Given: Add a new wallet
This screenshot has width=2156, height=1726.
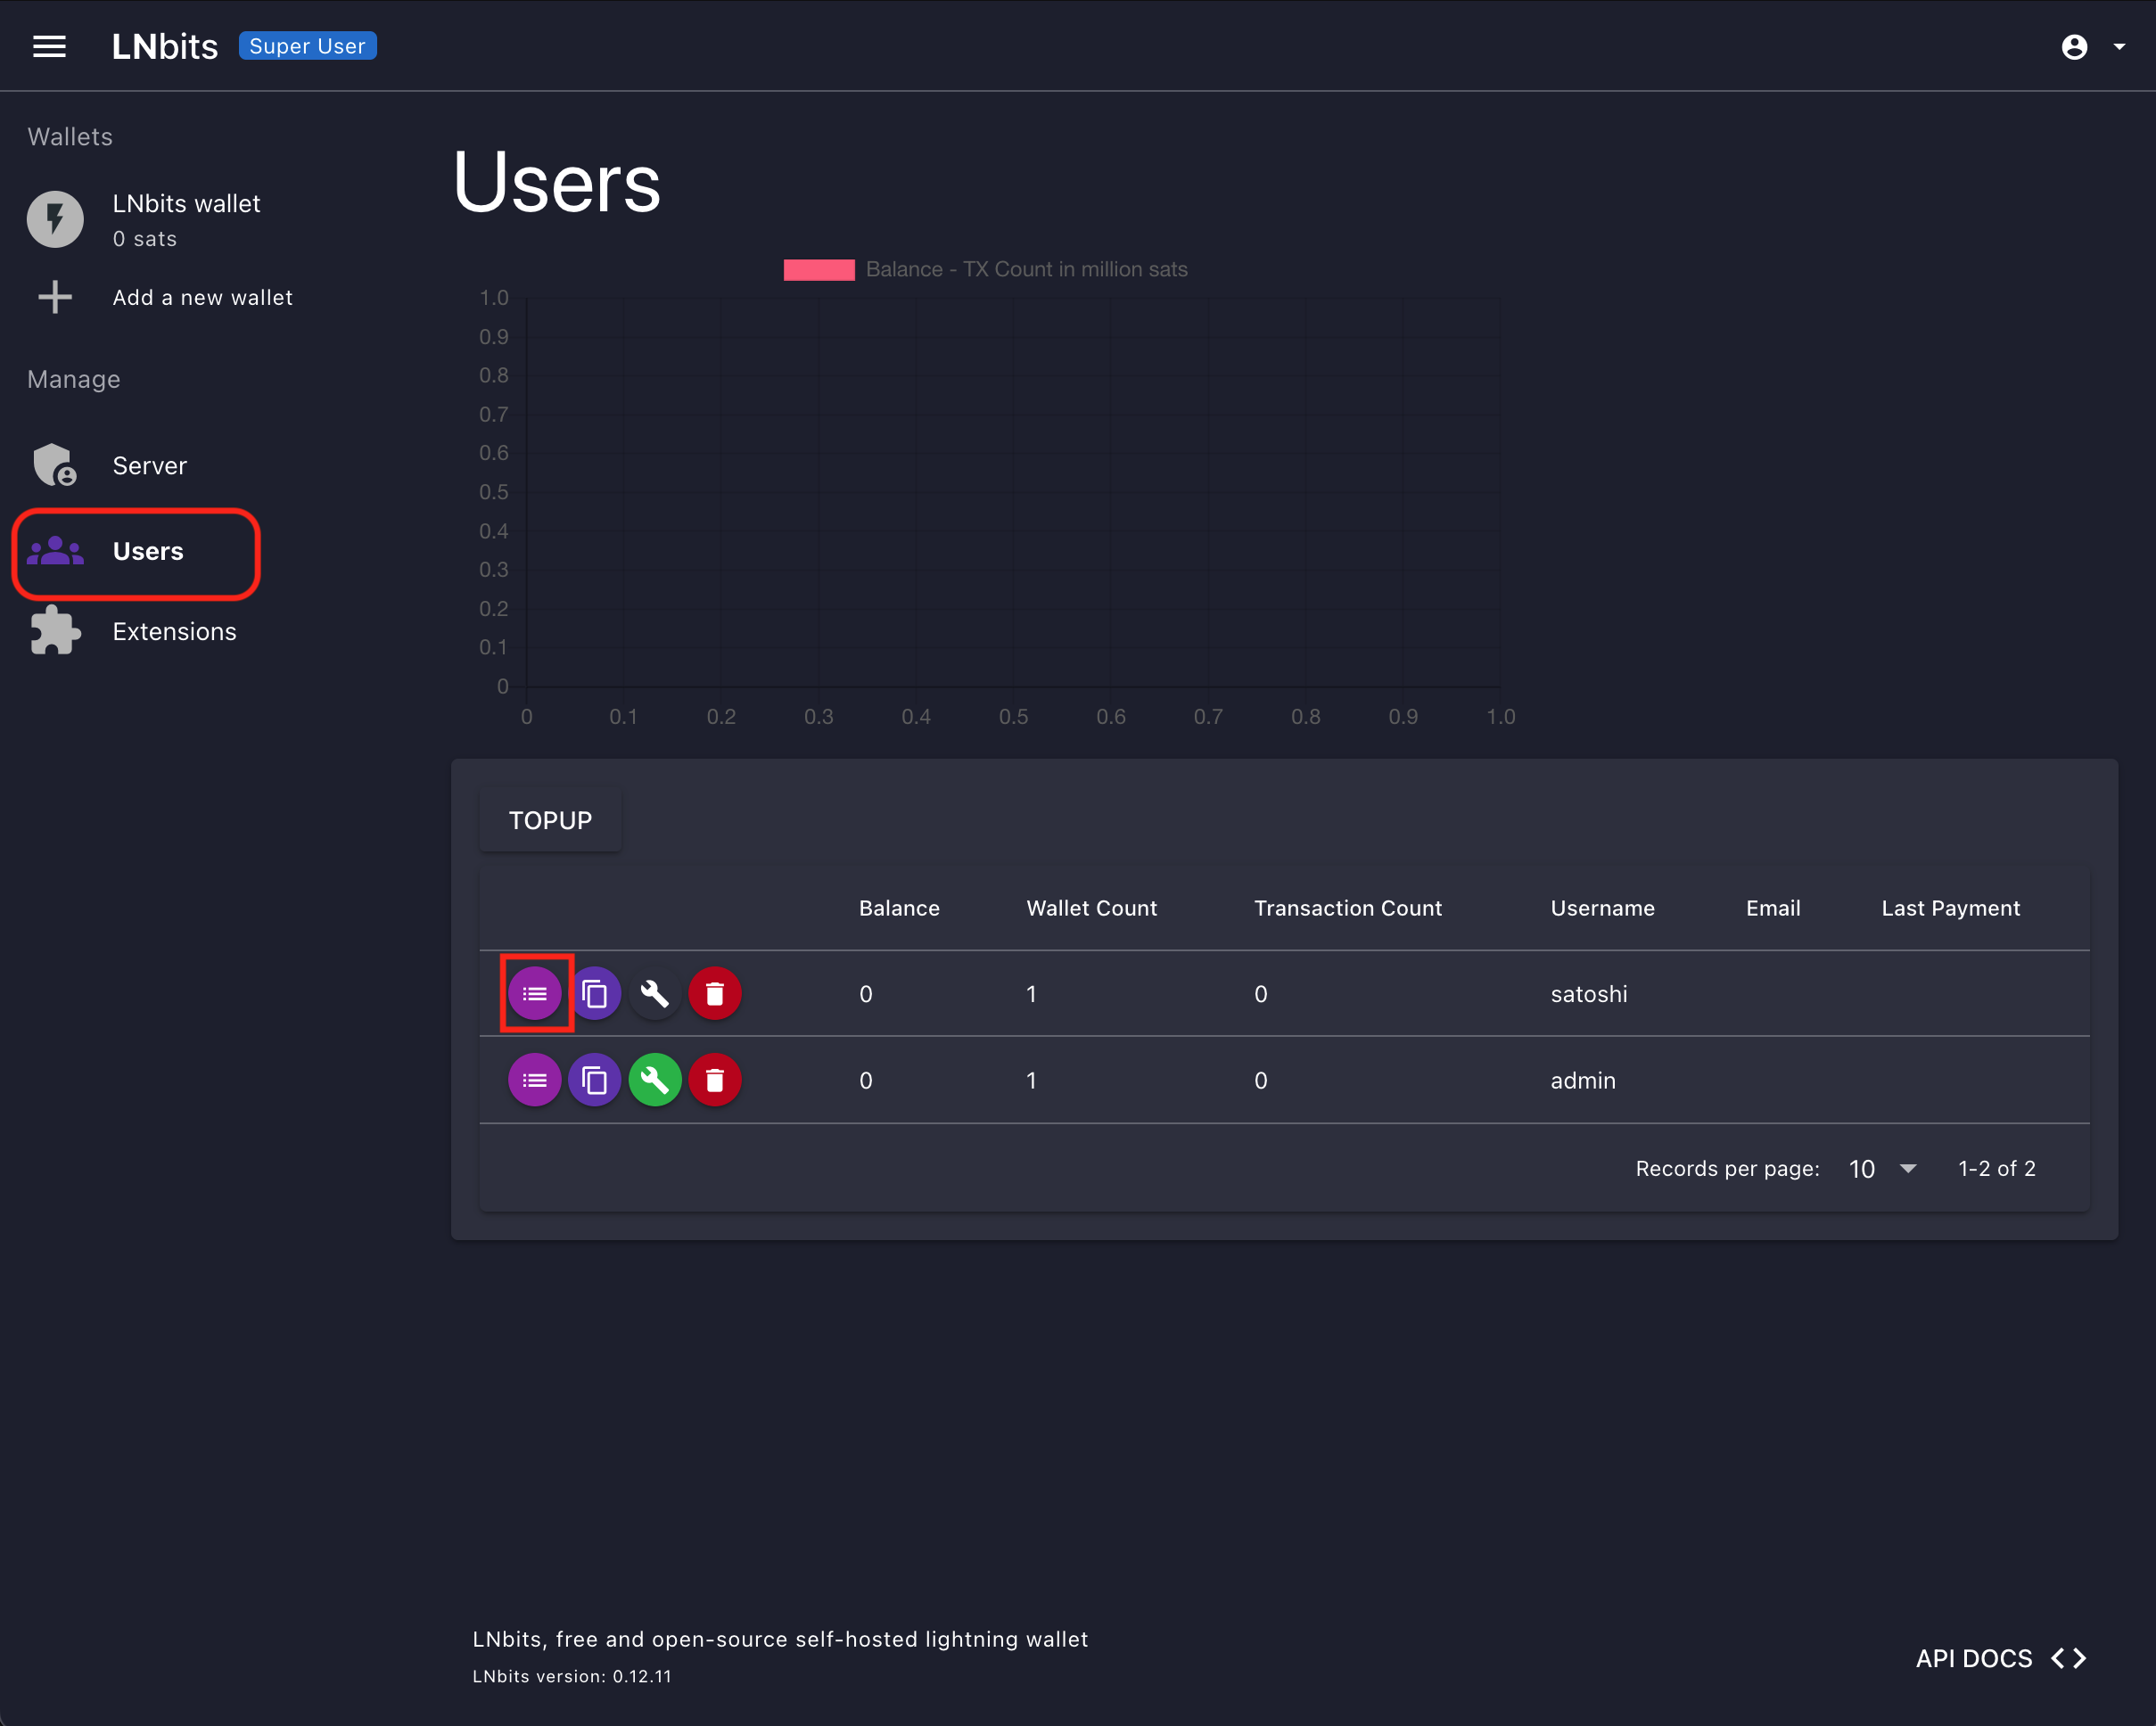Looking at the screenshot, I should pos(201,298).
